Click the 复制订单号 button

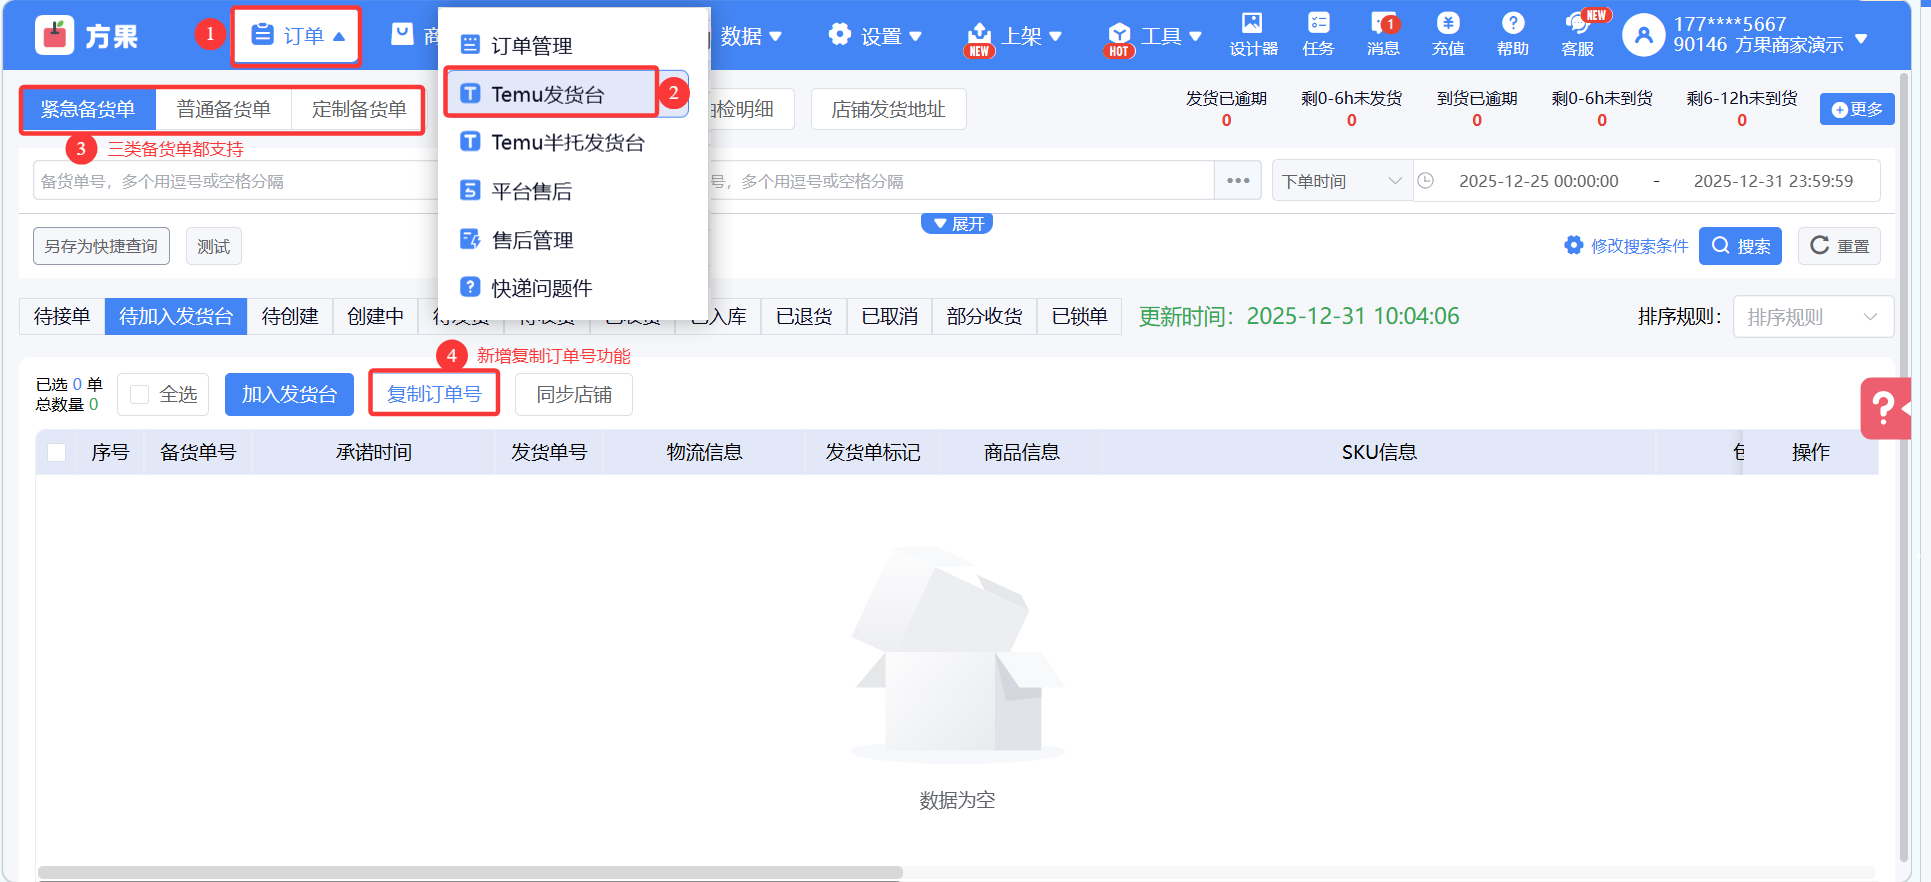pyautogui.click(x=434, y=394)
